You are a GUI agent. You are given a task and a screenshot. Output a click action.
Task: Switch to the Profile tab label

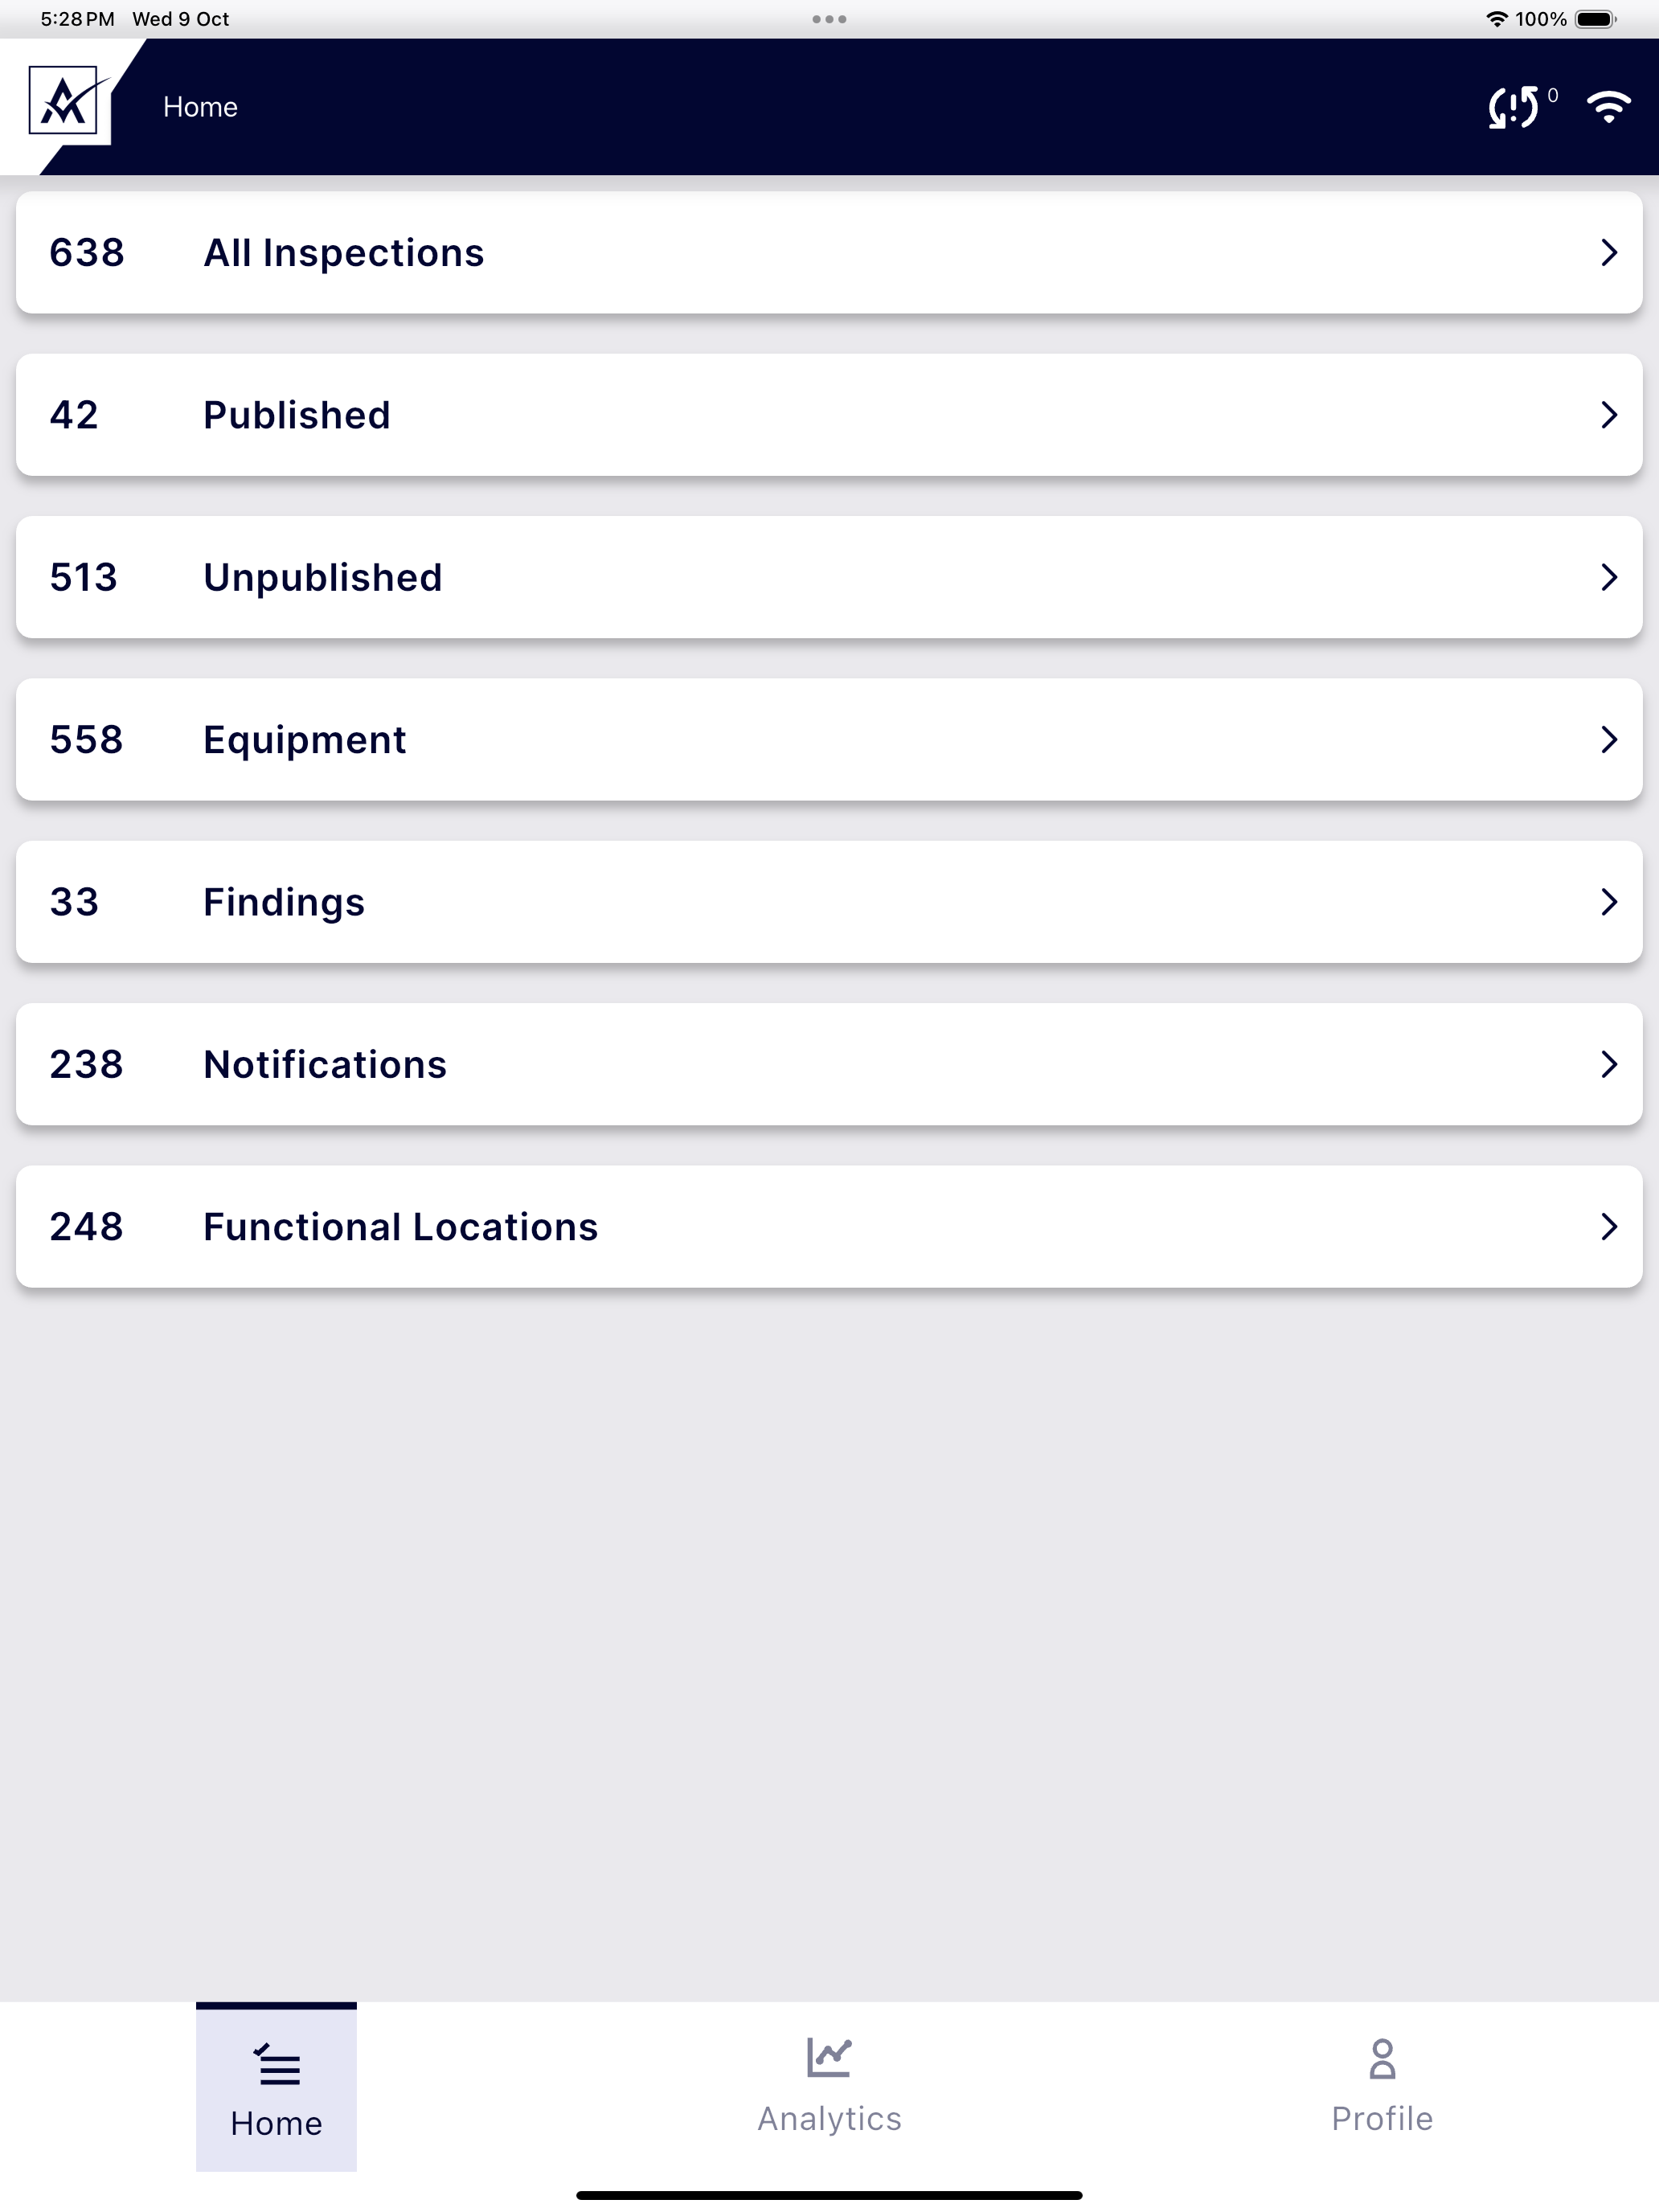tap(1382, 2118)
